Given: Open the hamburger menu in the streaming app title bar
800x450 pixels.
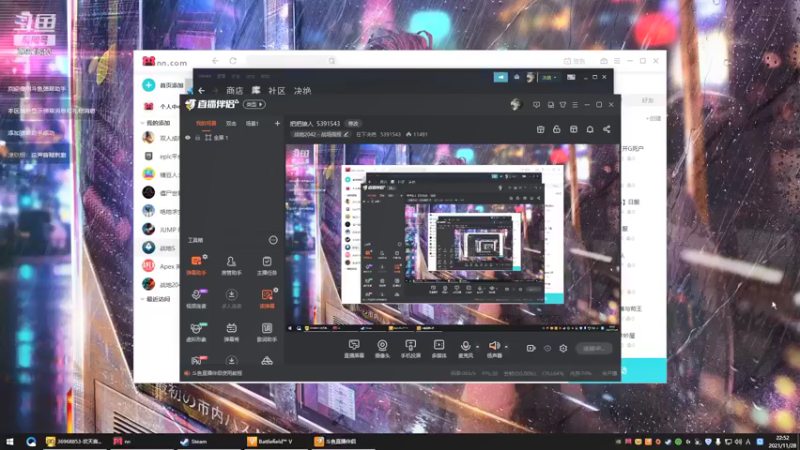Looking at the screenshot, I should 575,105.
